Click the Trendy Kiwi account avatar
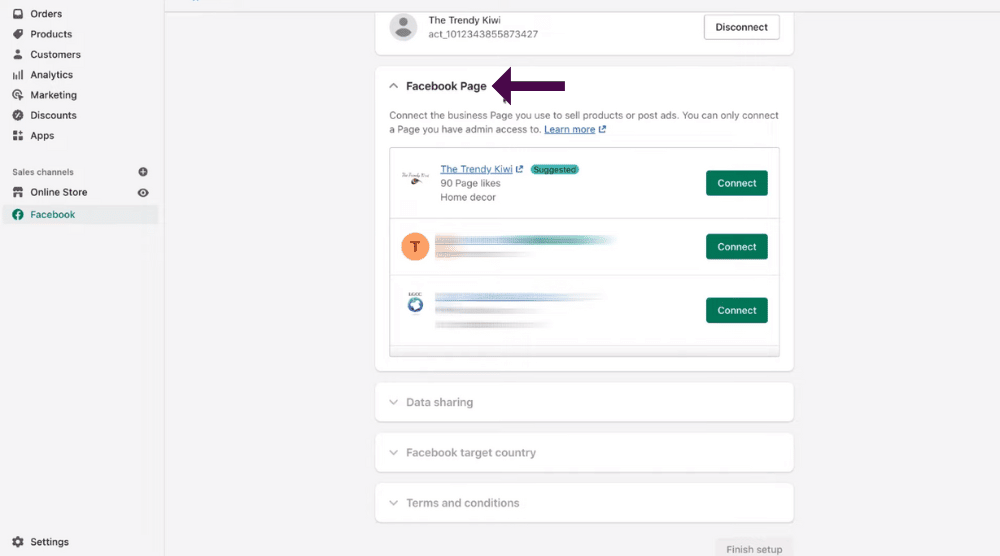Viewport: 1000px width, 556px height. point(403,27)
